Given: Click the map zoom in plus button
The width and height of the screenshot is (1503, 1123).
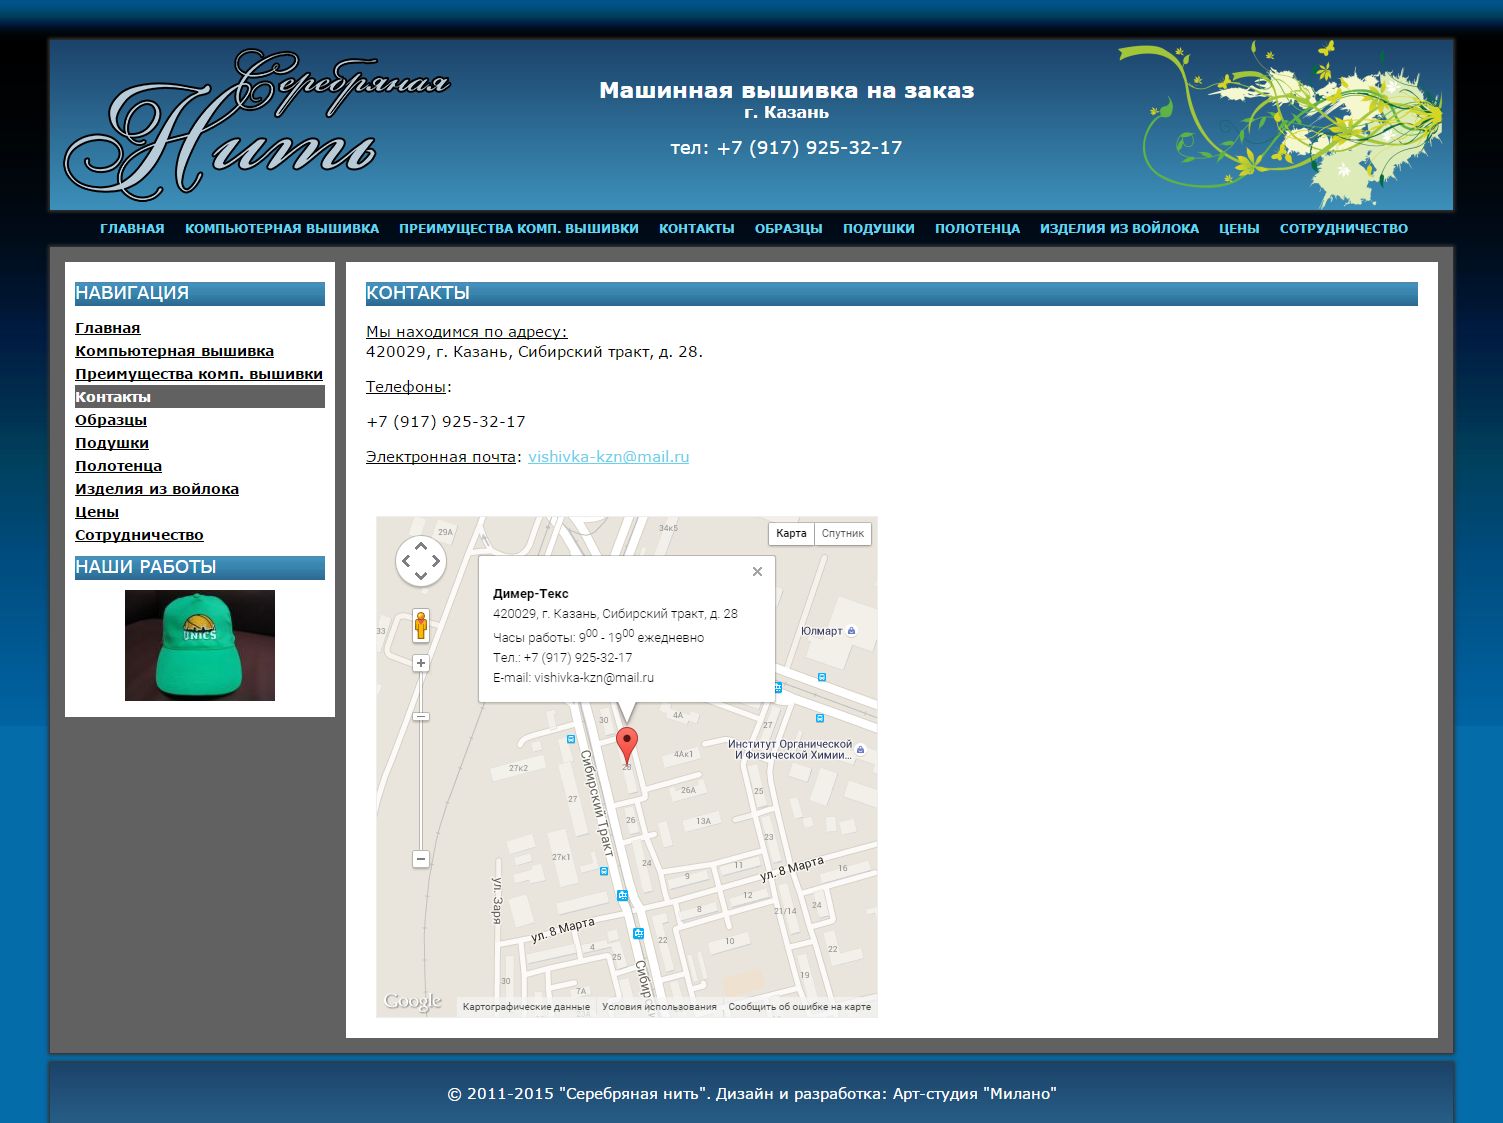Looking at the screenshot, I should 421,663.
